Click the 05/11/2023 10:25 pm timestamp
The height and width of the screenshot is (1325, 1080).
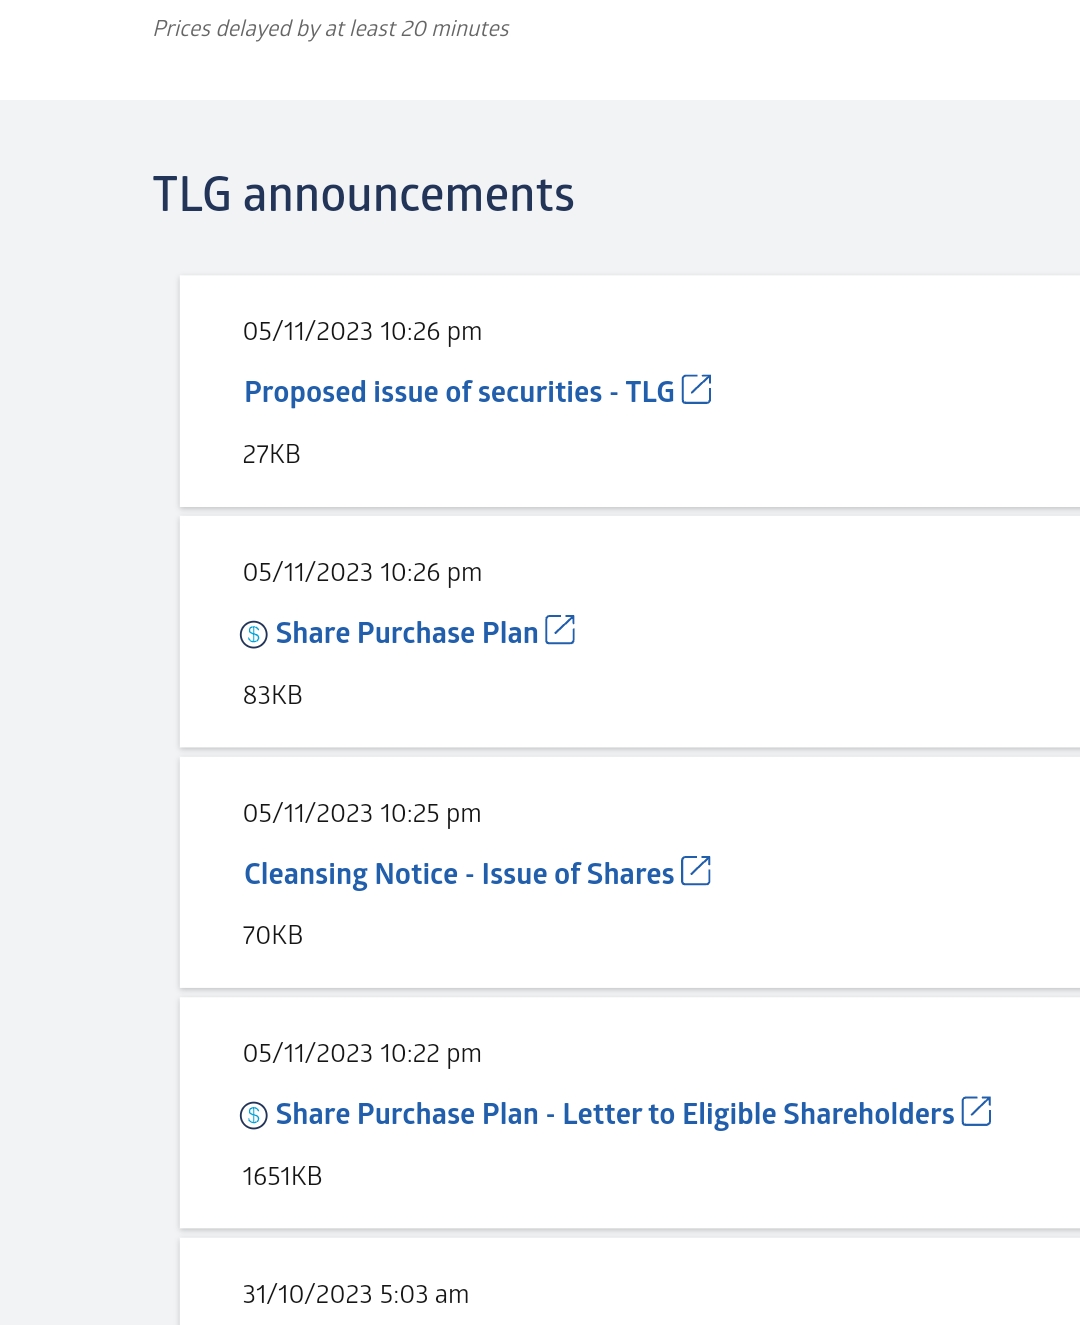pos(362,813)
